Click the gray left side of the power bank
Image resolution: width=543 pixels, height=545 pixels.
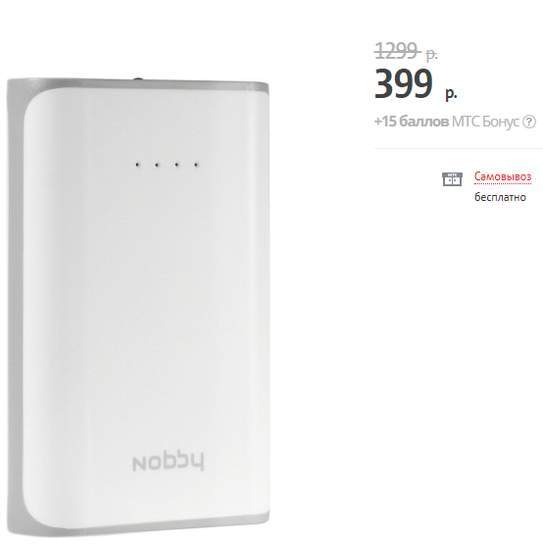[x=15, y=306]
